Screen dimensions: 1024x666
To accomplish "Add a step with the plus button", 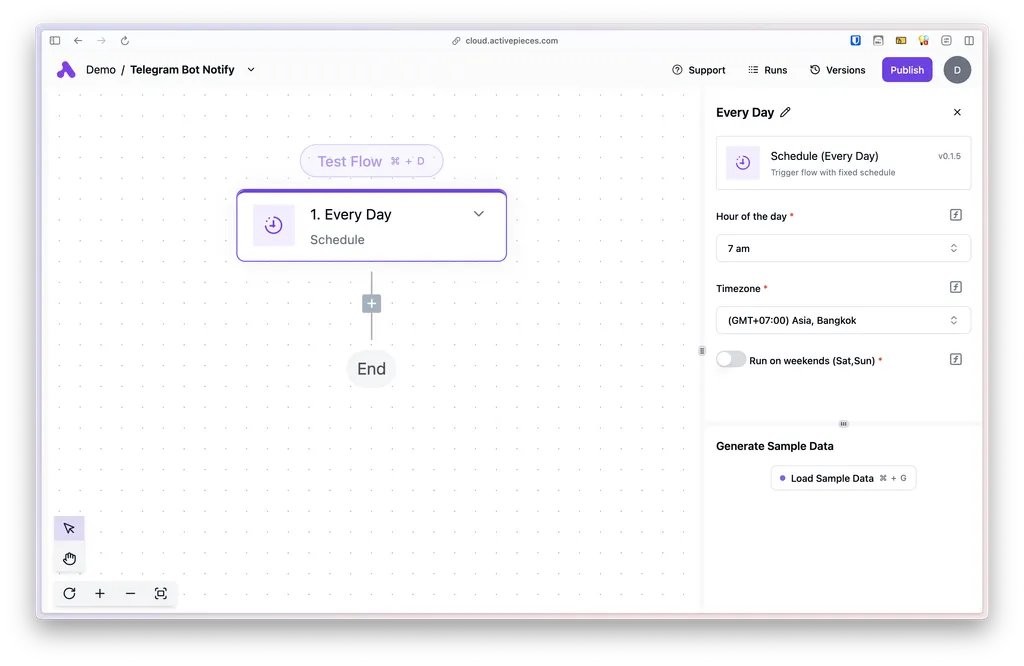I will coord(372,304).
